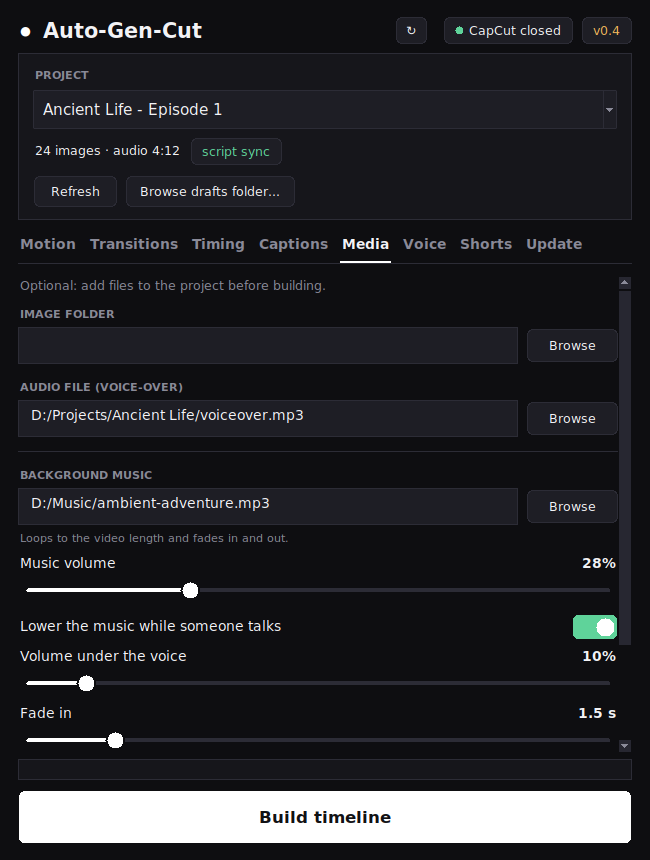Click the empty Image Folder input field
The width and height of the screenshot is (650, 860).
click(x=268, y=346)
